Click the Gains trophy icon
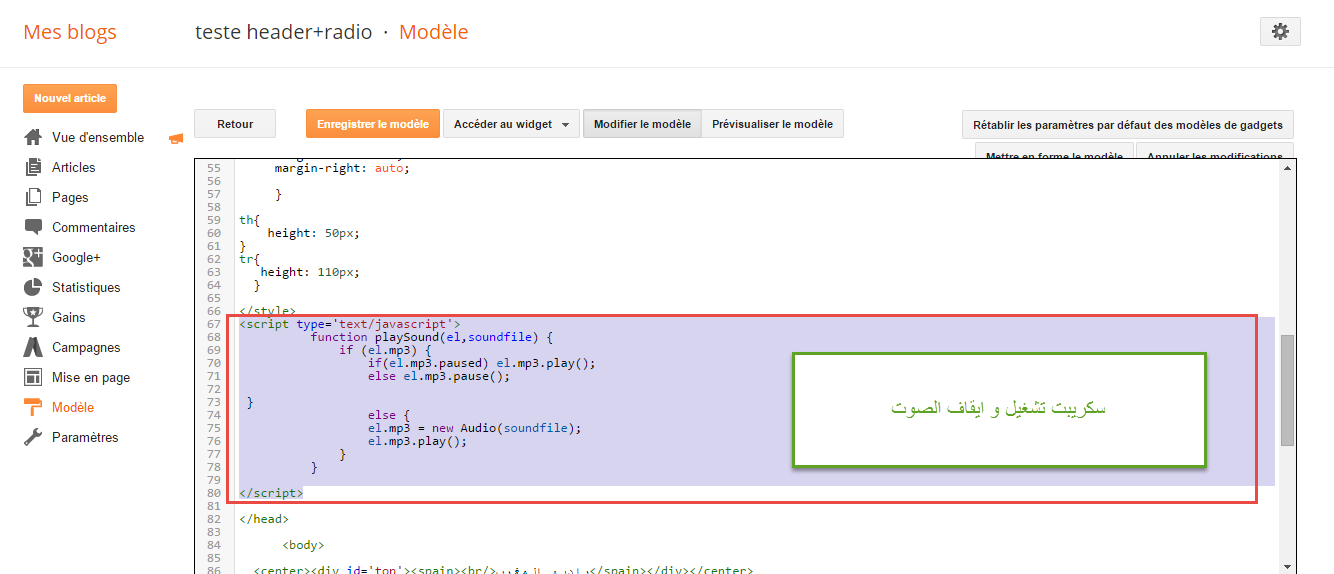This screenshot has width=1334, height=574. click(x=33, y=317)
